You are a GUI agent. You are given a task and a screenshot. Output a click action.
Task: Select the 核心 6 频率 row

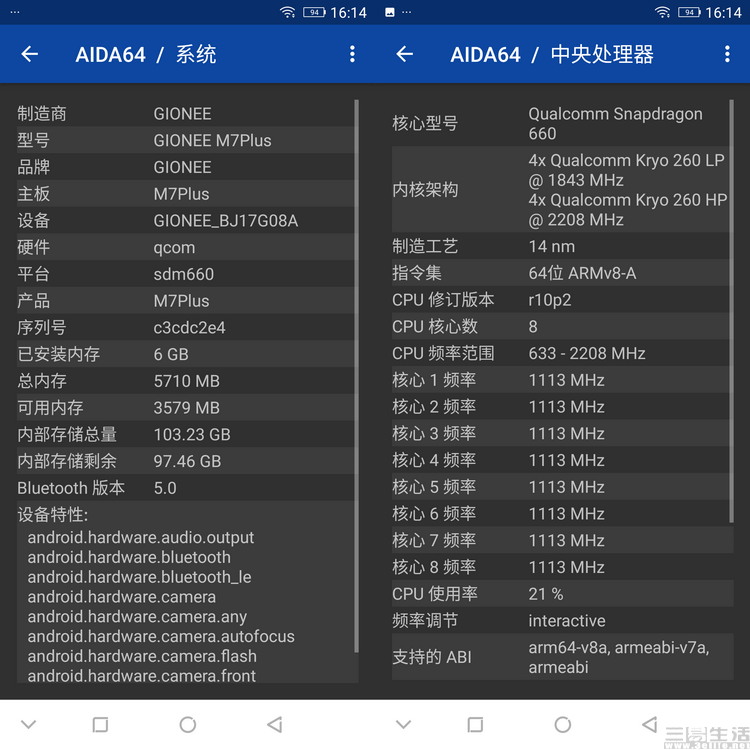point(561,514)
